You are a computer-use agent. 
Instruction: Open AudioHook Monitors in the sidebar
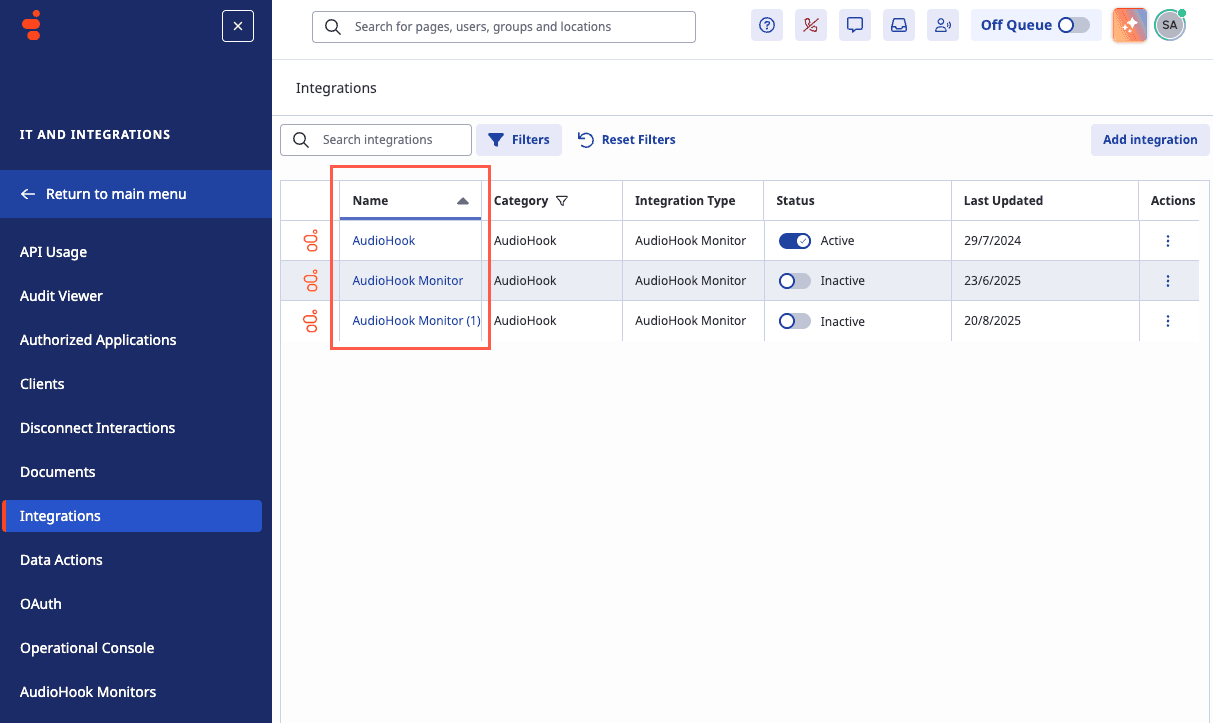point(88,692)
